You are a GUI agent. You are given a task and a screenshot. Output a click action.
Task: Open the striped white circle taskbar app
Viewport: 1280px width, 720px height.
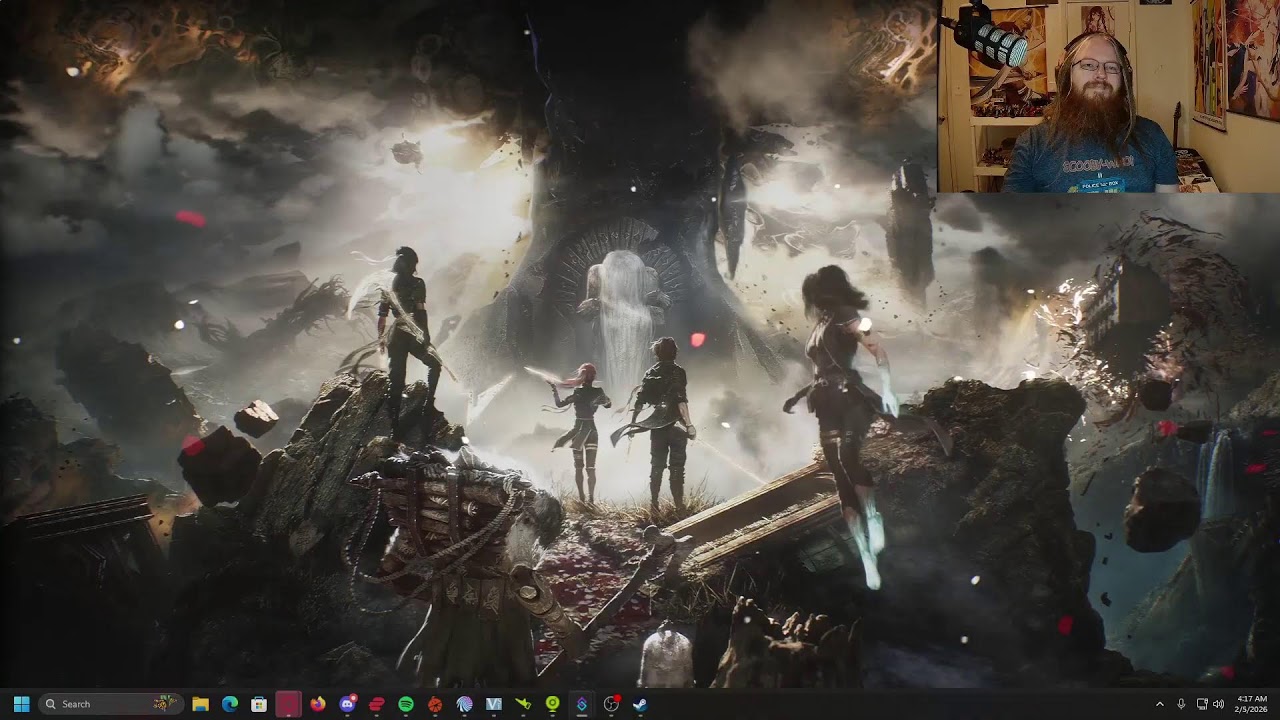(464, 704)
